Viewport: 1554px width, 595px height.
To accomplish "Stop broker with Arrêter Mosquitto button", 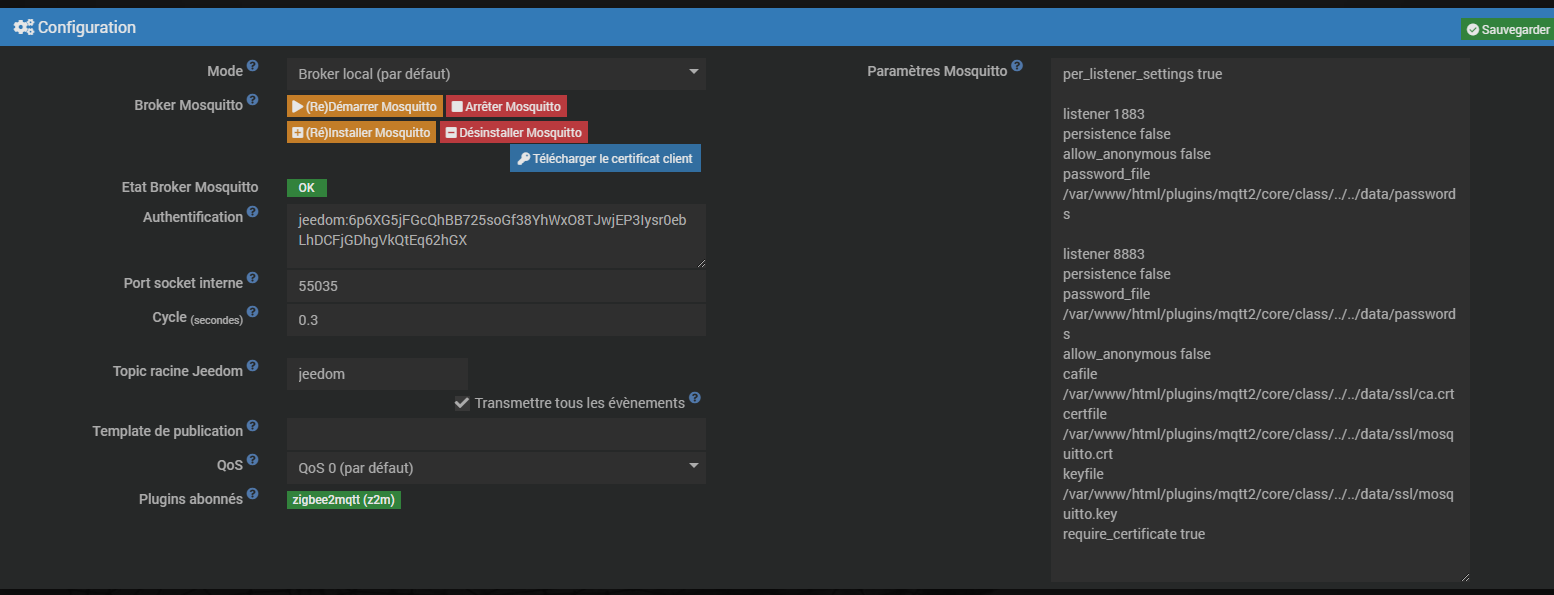I will [506, 106].
